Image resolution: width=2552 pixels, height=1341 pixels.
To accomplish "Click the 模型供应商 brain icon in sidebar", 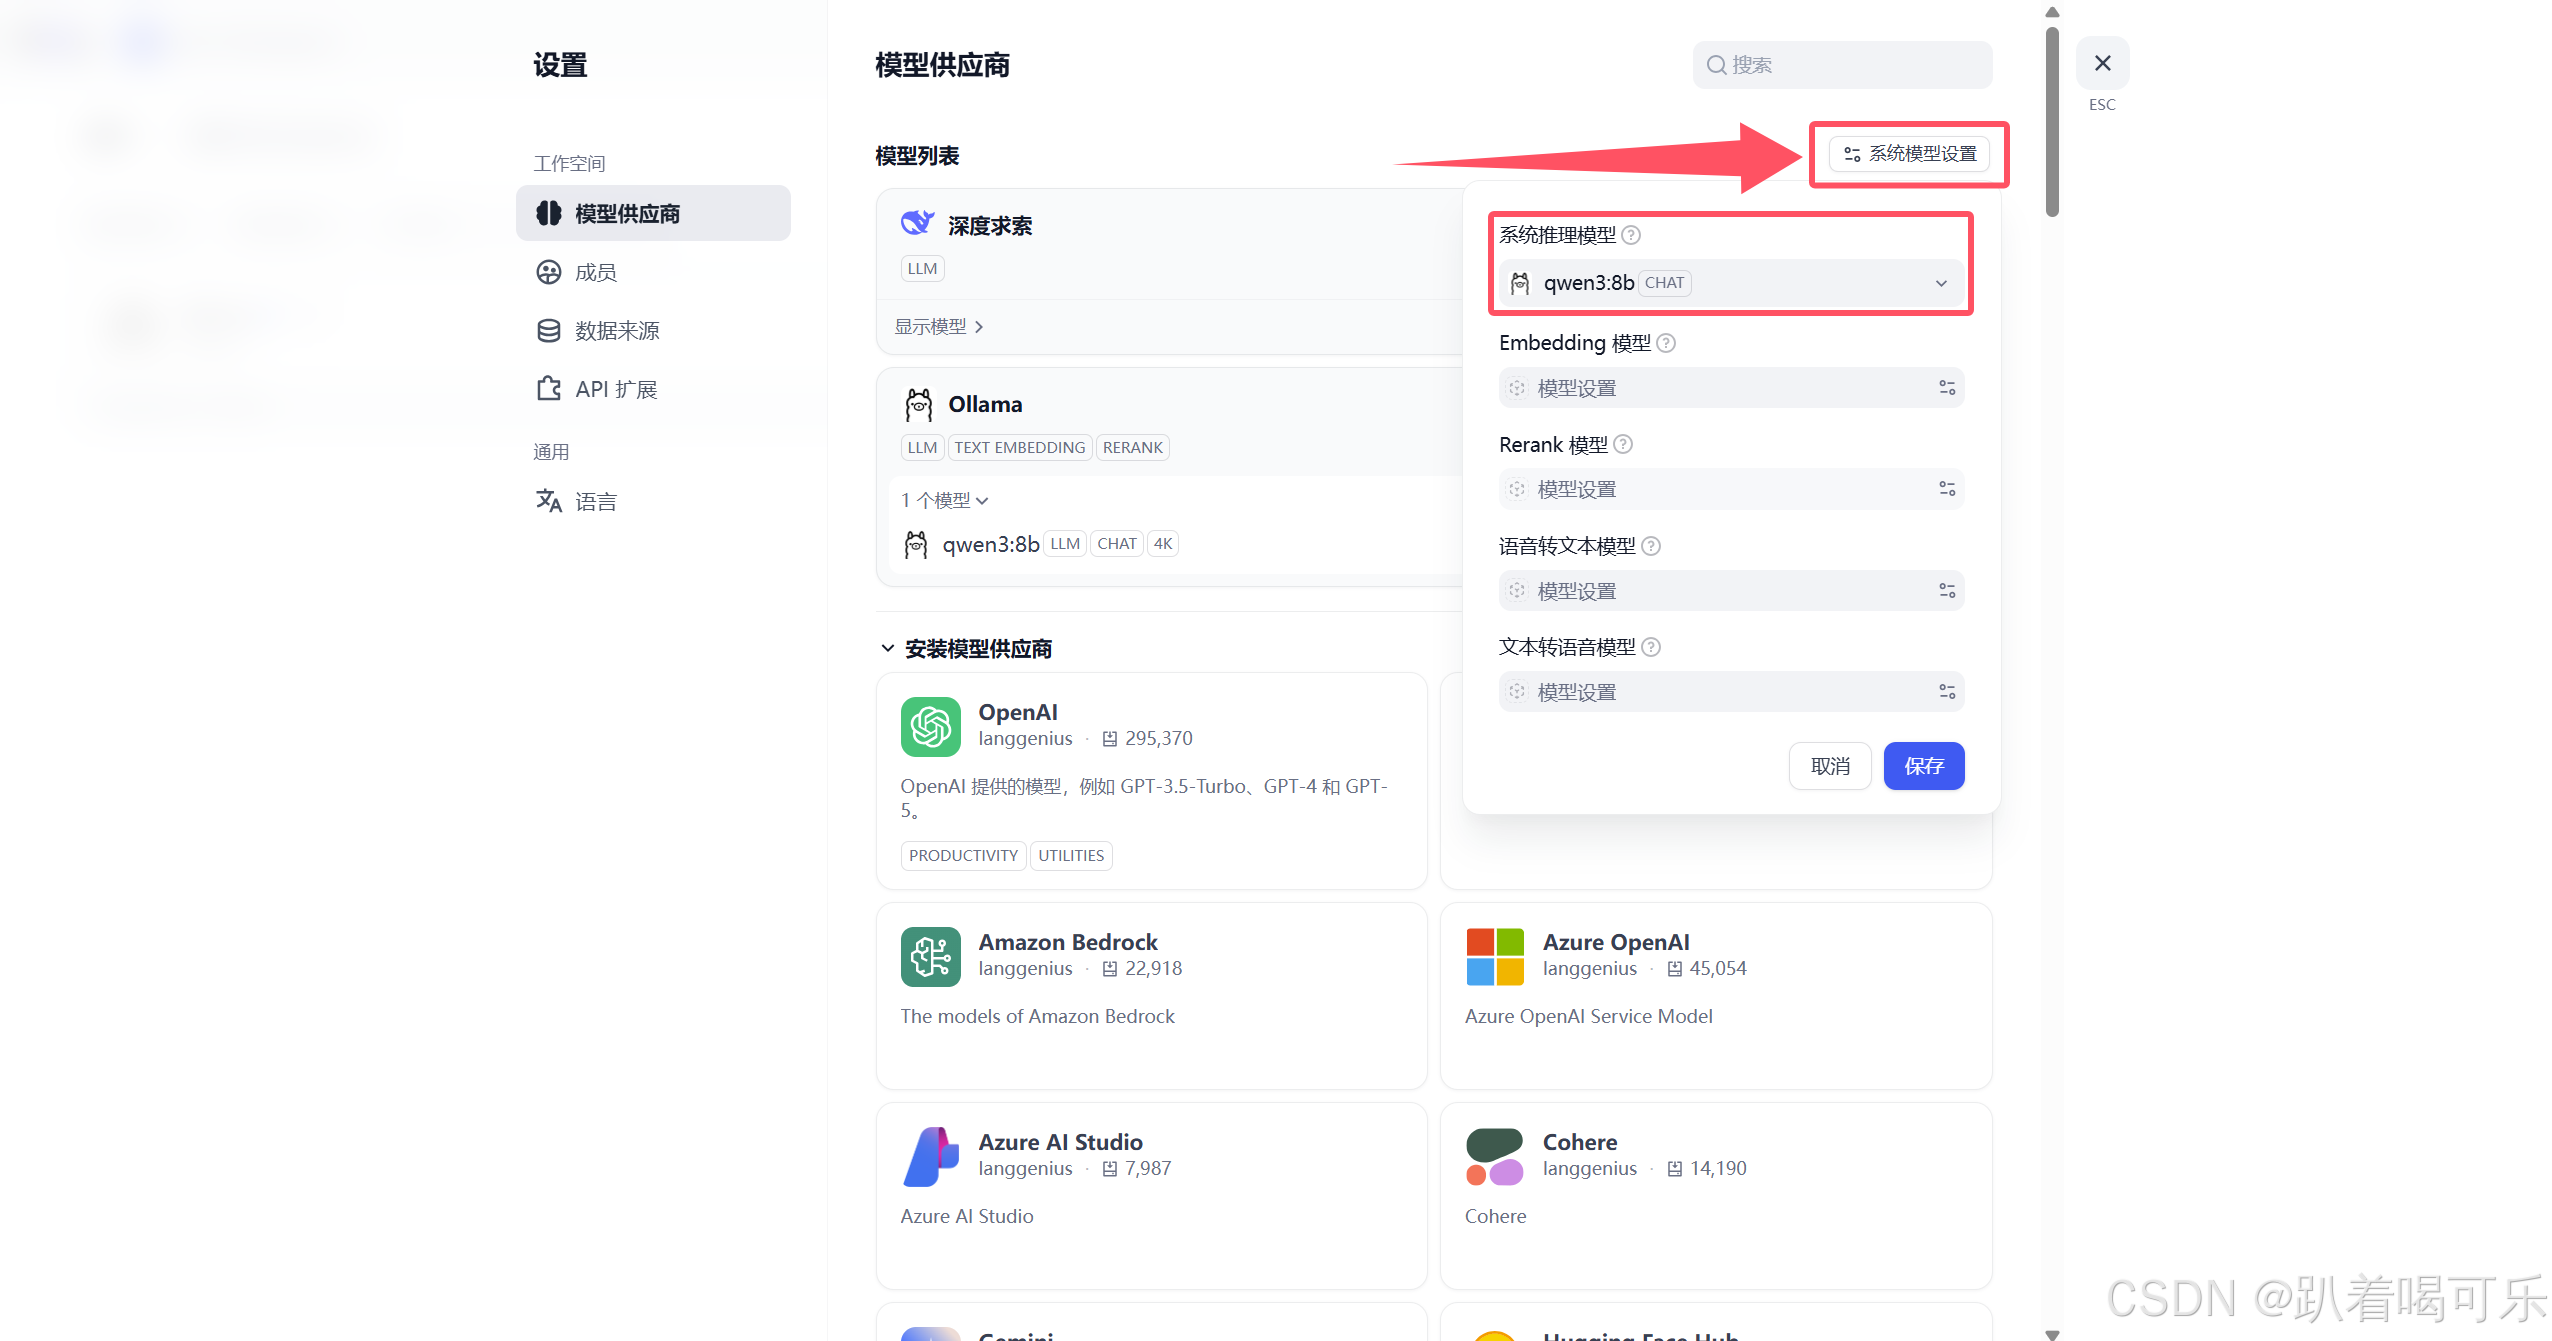I will click(548, 213).
